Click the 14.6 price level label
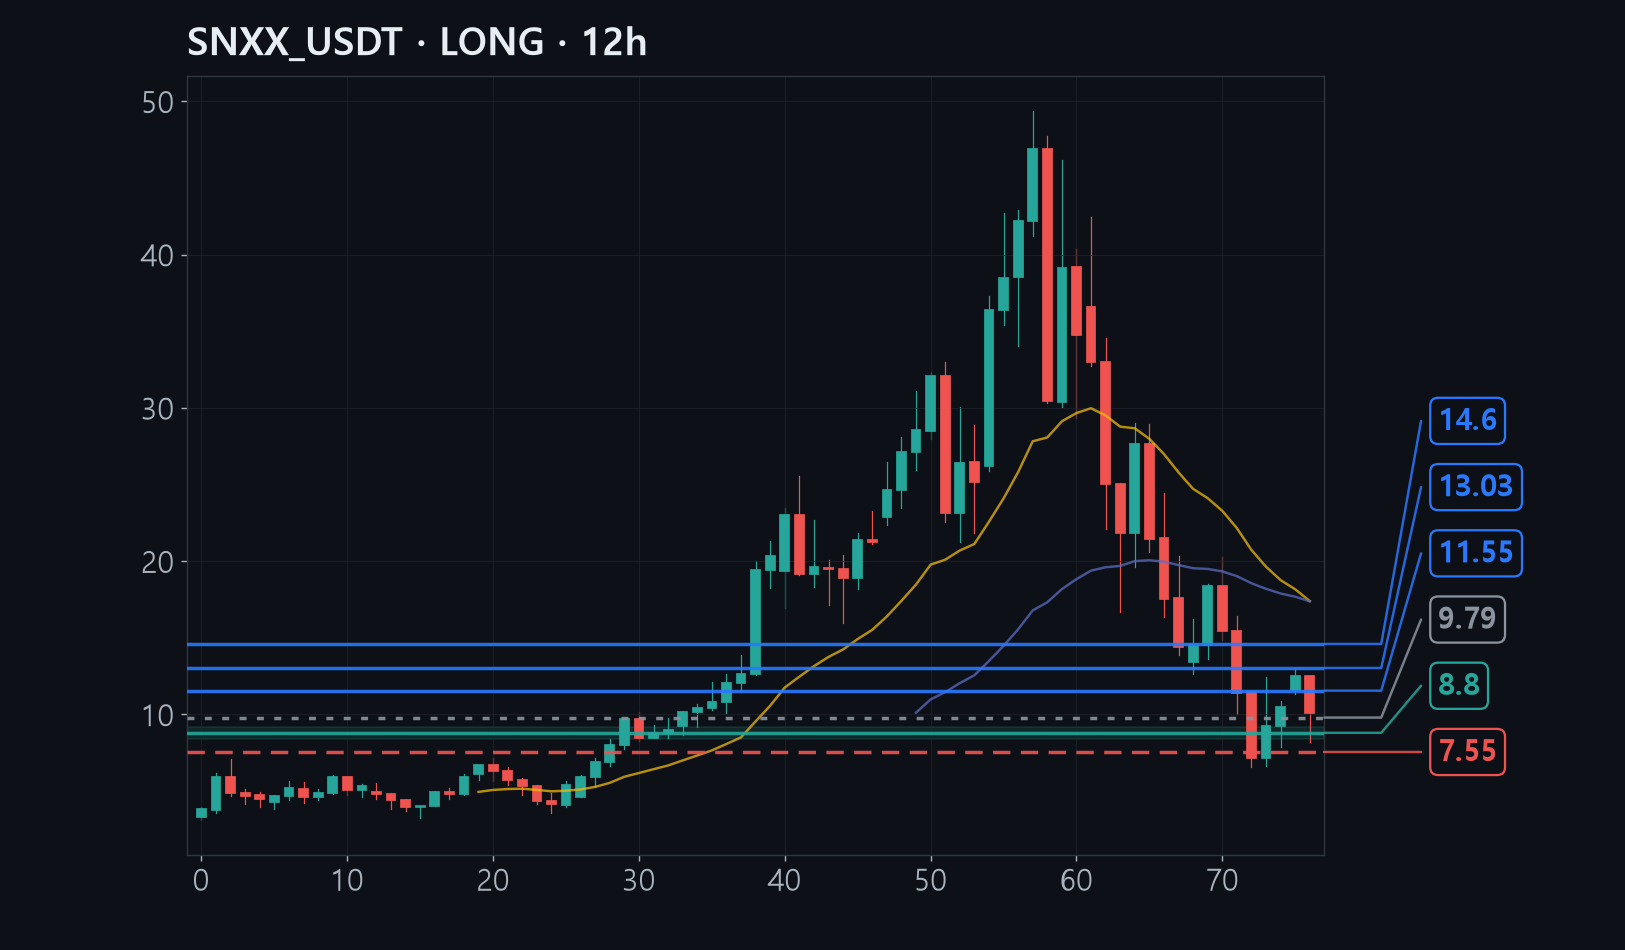This screenshot has height=950, width=1625. pyautogui.click(x=1467, y=420)
